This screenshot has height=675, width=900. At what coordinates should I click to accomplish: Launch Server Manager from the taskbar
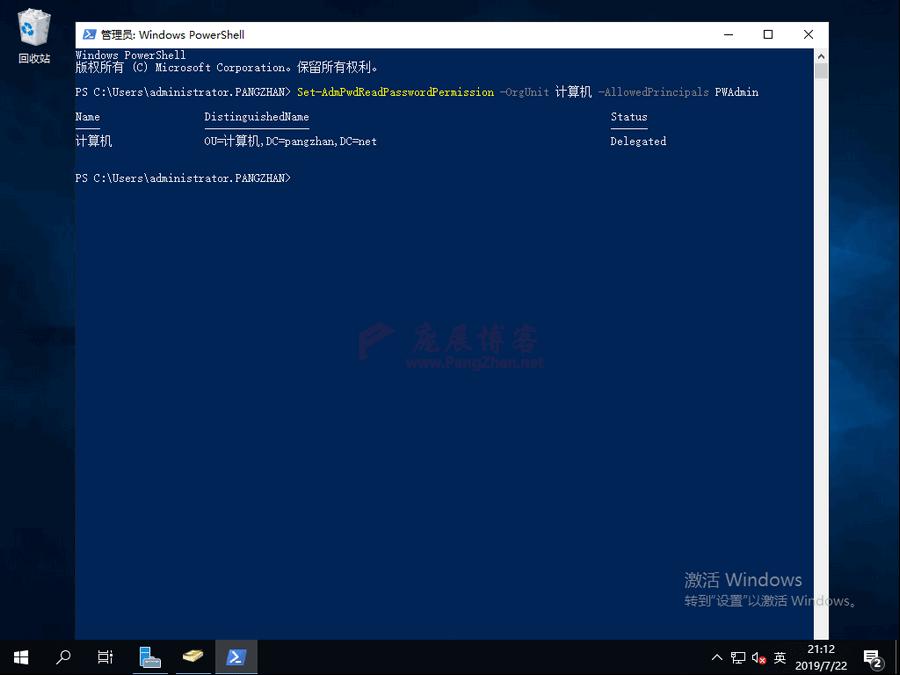click(x=150, y=657)
